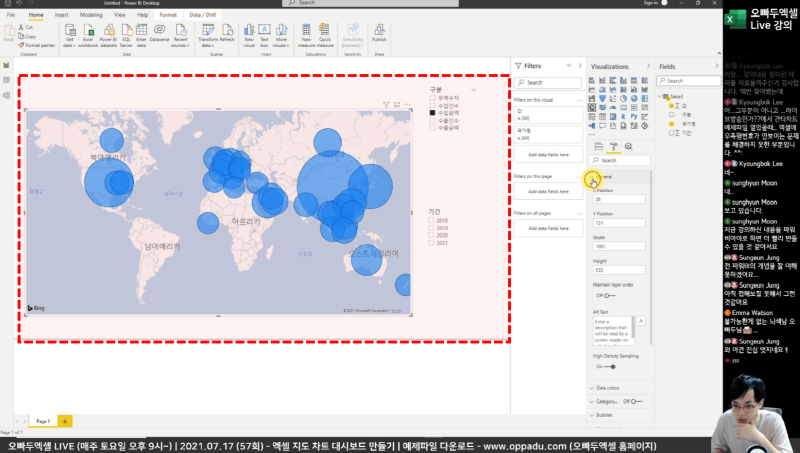Open the Analytics magnifier tab
The width and height of the screenshot is (800, 453).
(x=628, y=146)
